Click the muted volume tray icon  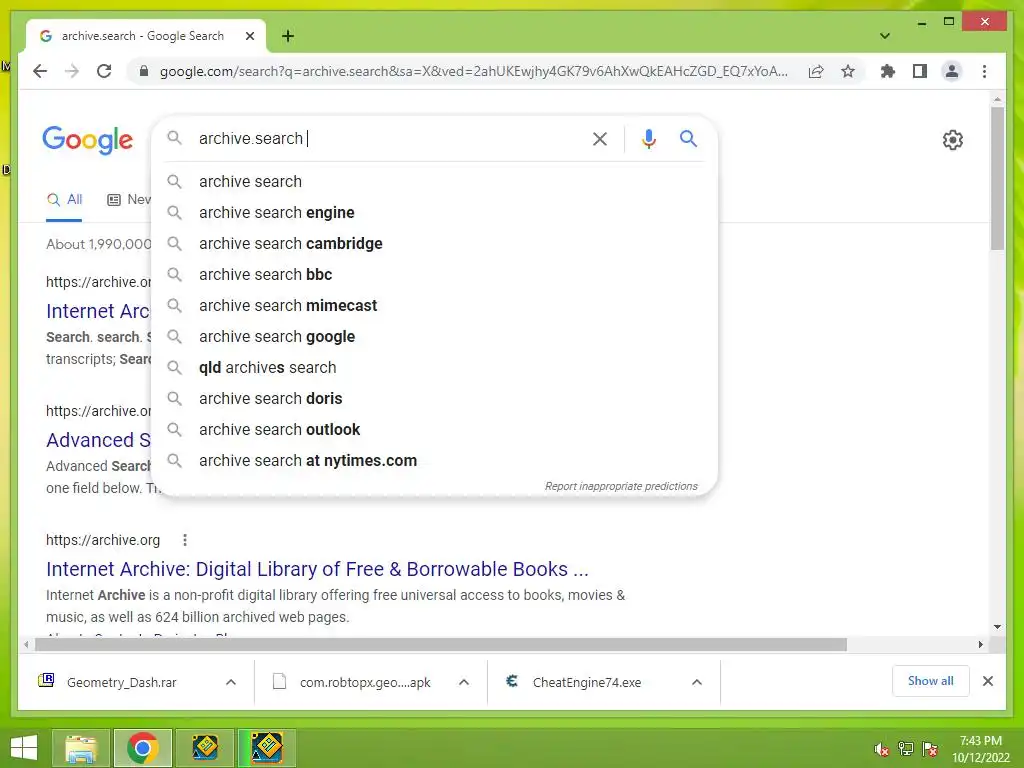click(881, 749)
